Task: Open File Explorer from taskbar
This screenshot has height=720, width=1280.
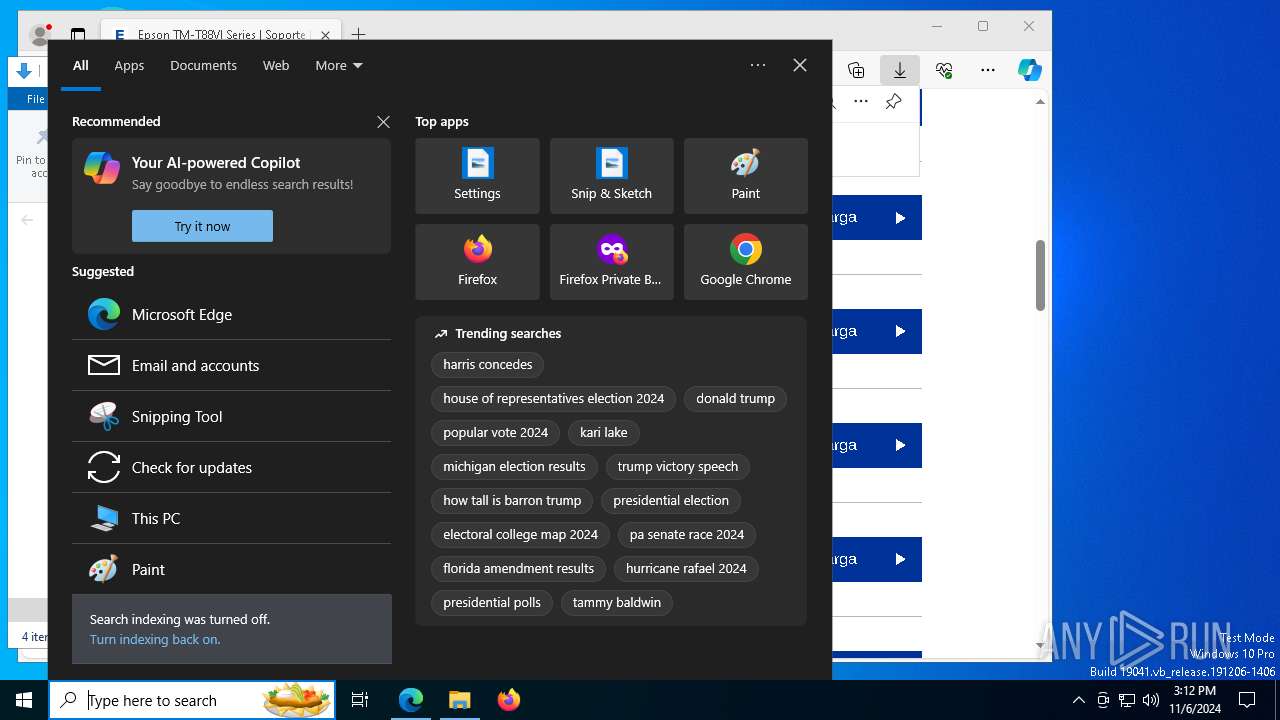Action: [459, 700]
